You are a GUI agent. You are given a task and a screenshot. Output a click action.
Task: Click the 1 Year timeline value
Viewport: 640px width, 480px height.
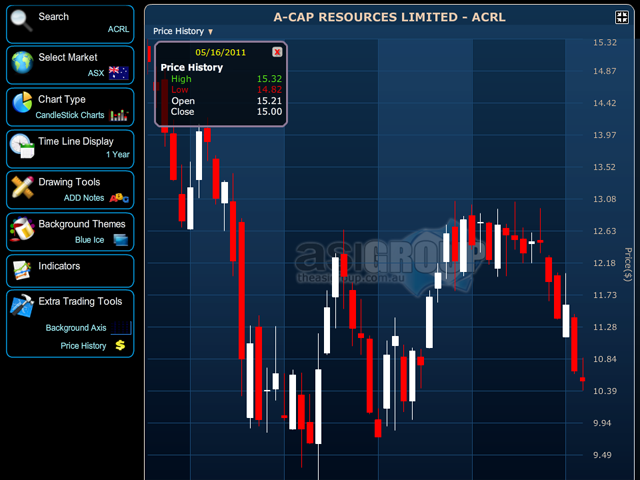[x=118, y=155]
